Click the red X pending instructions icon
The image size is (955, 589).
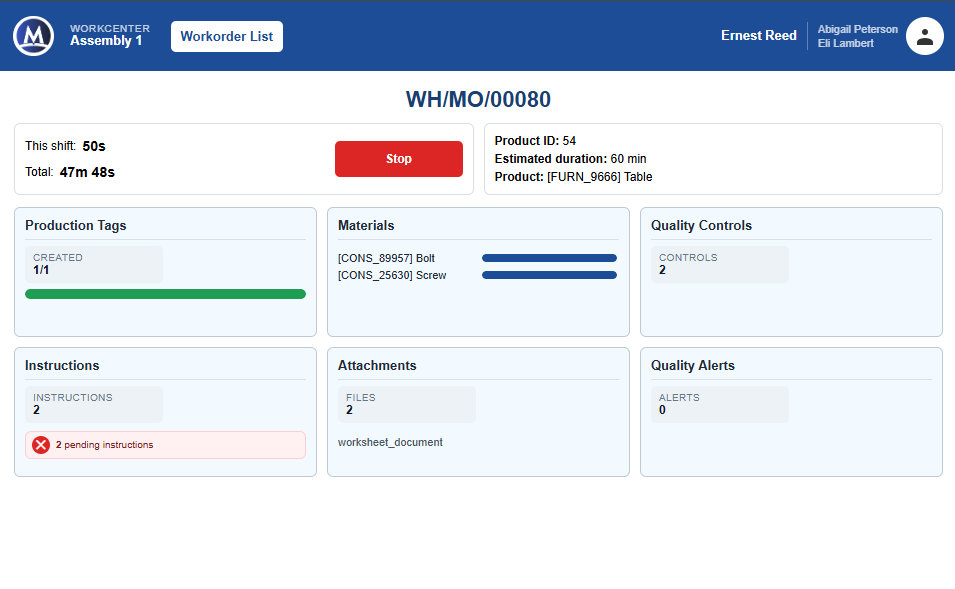pos(41,445)
